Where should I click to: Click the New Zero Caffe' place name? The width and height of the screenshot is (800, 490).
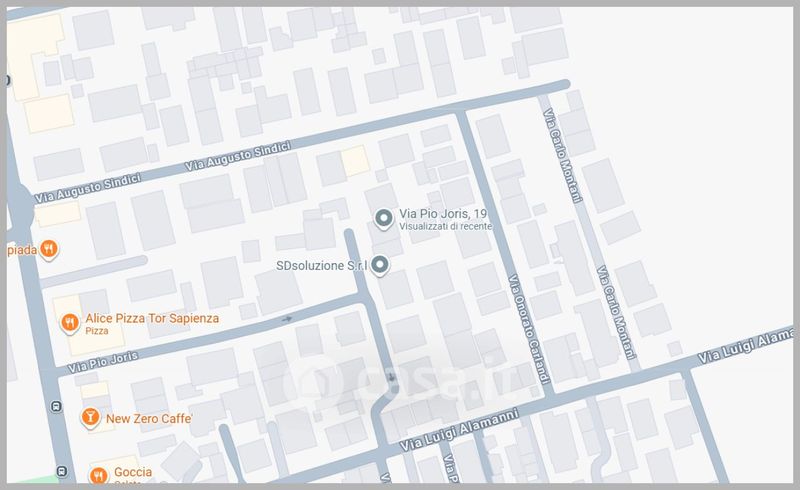(x=149, y=418)
